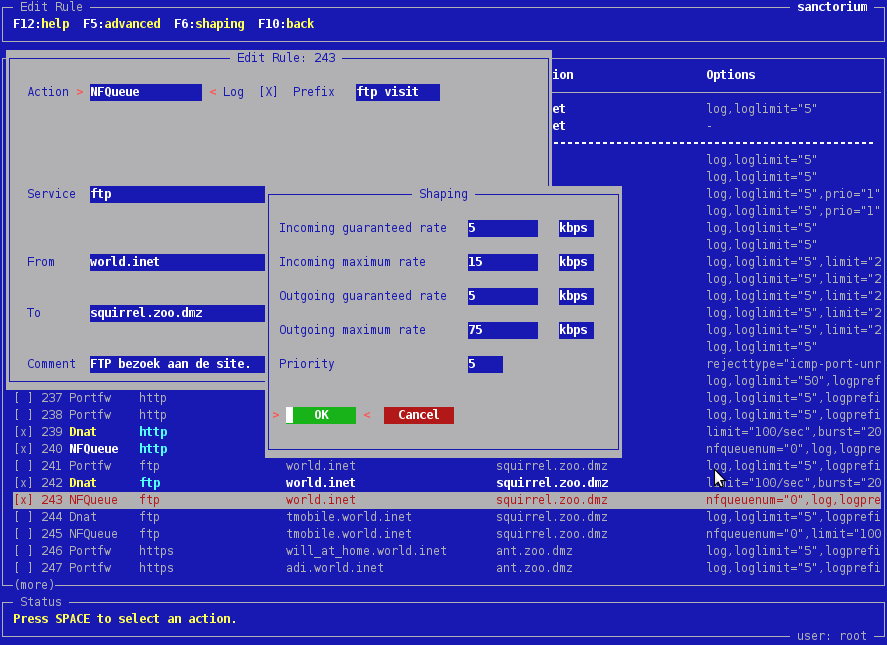Click the red Cancel button
This screenshot has height=645, width=887.
(418, 415)
